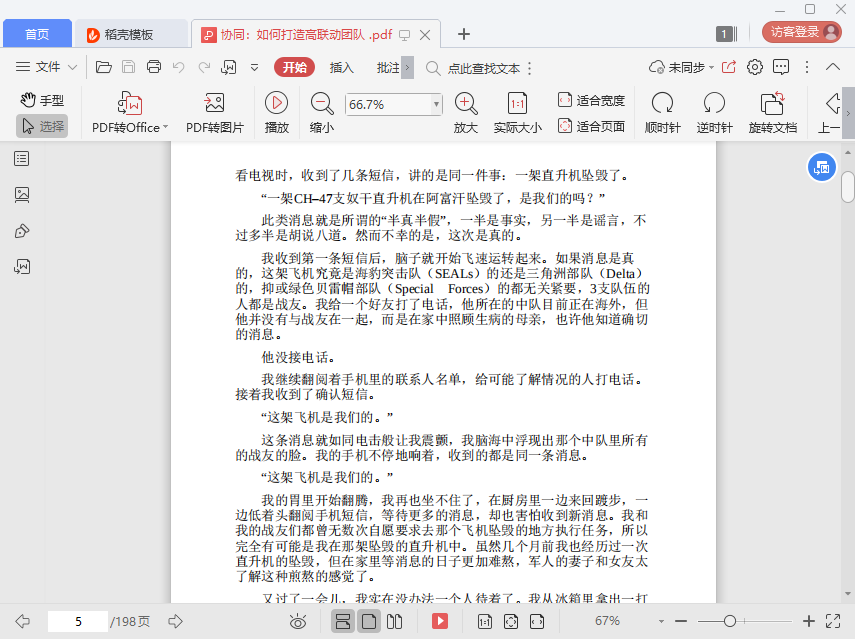Start slideshow with 播放 button

tap(276, 113)
